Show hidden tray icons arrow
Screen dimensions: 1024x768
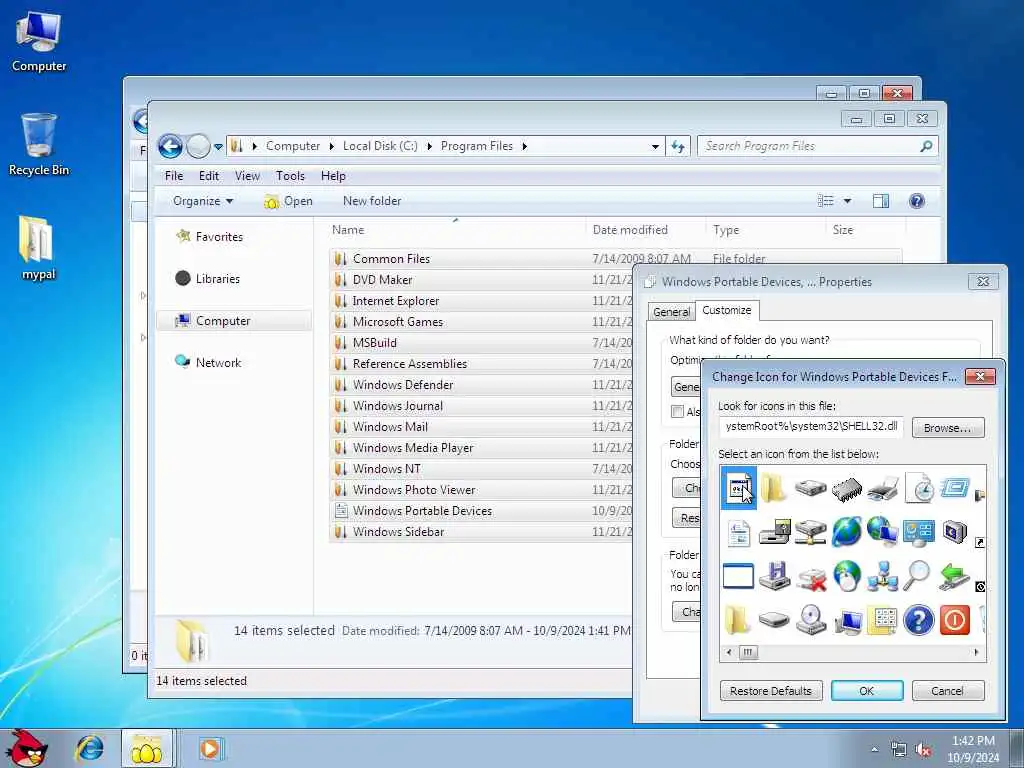tap(874, 749)
